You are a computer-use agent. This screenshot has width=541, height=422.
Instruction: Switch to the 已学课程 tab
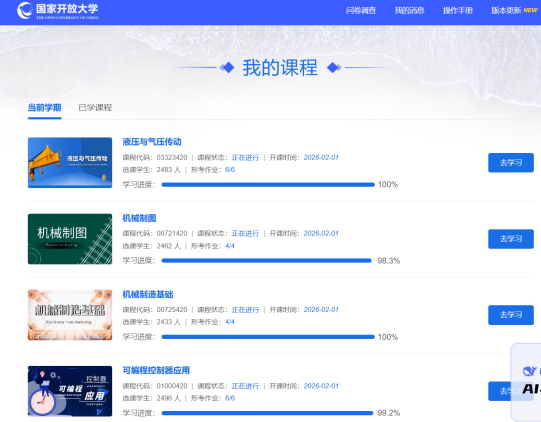click(x=95, y=108)
